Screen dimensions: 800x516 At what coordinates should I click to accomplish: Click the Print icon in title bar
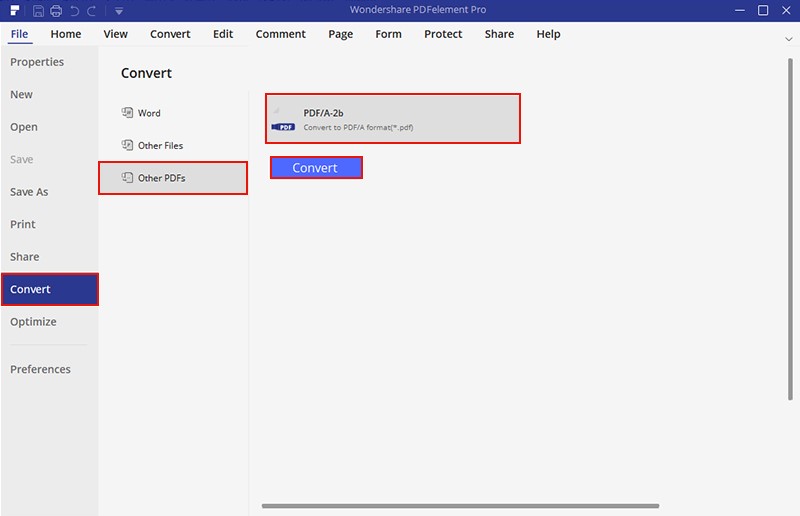pyautogui.click(x=56, y=11)
